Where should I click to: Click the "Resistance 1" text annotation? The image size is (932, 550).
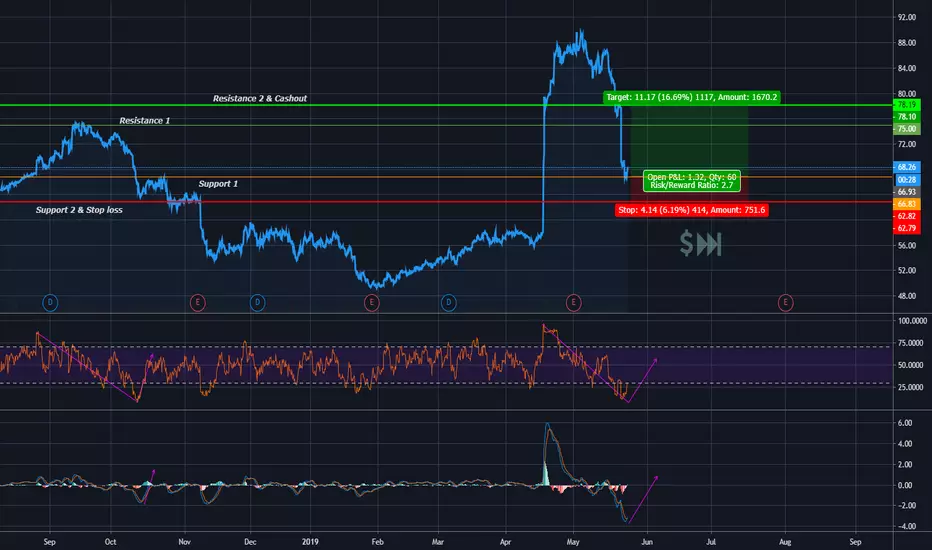tap(144, 121)
